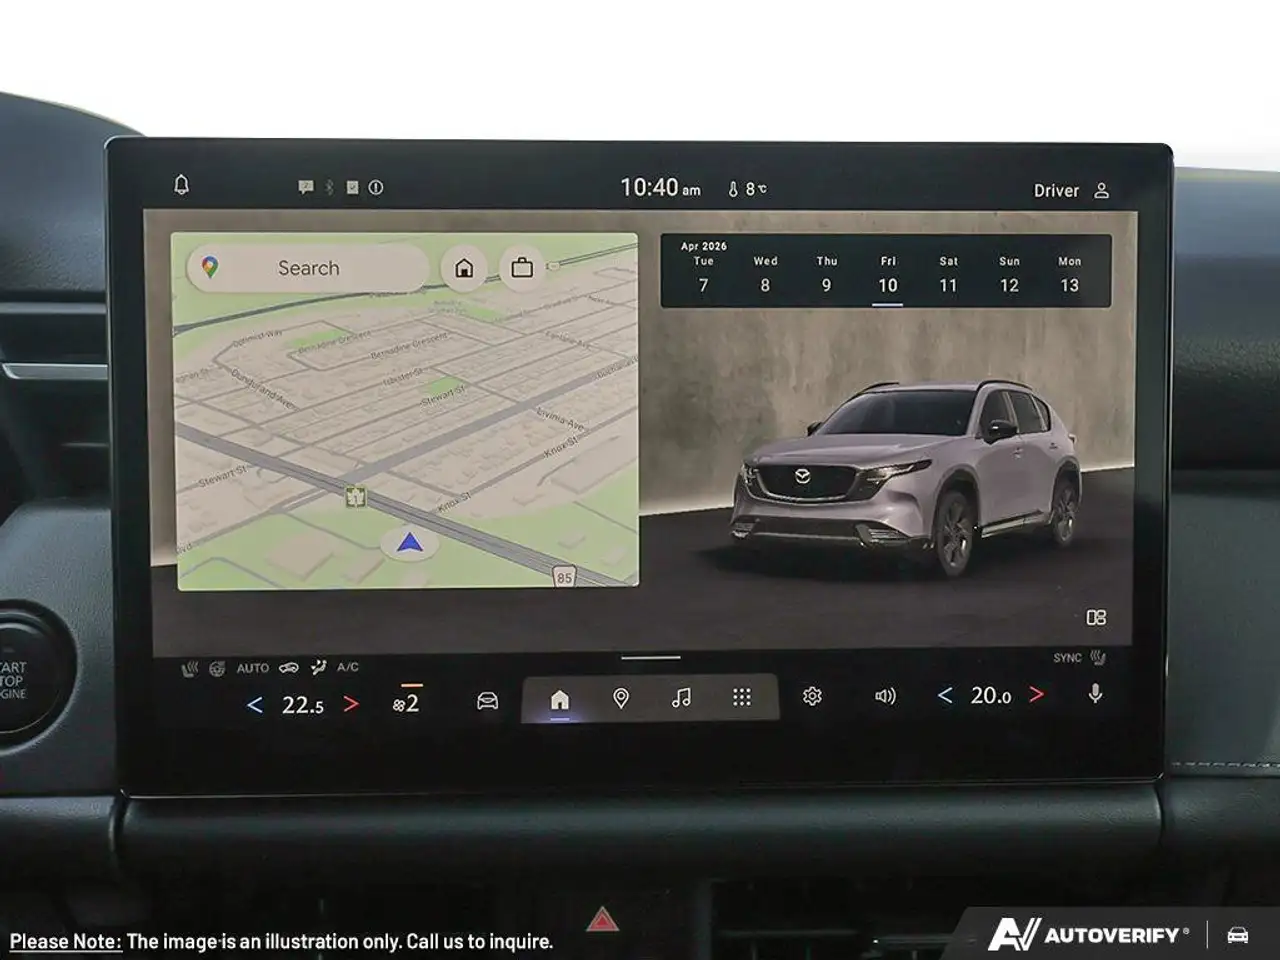
Task: Open the widget layout editor icon
Action: [1096, 618]
